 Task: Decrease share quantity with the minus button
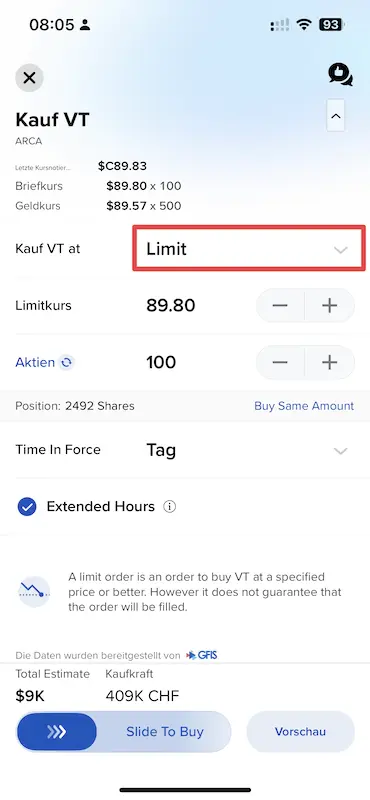(x=280, y=362)
